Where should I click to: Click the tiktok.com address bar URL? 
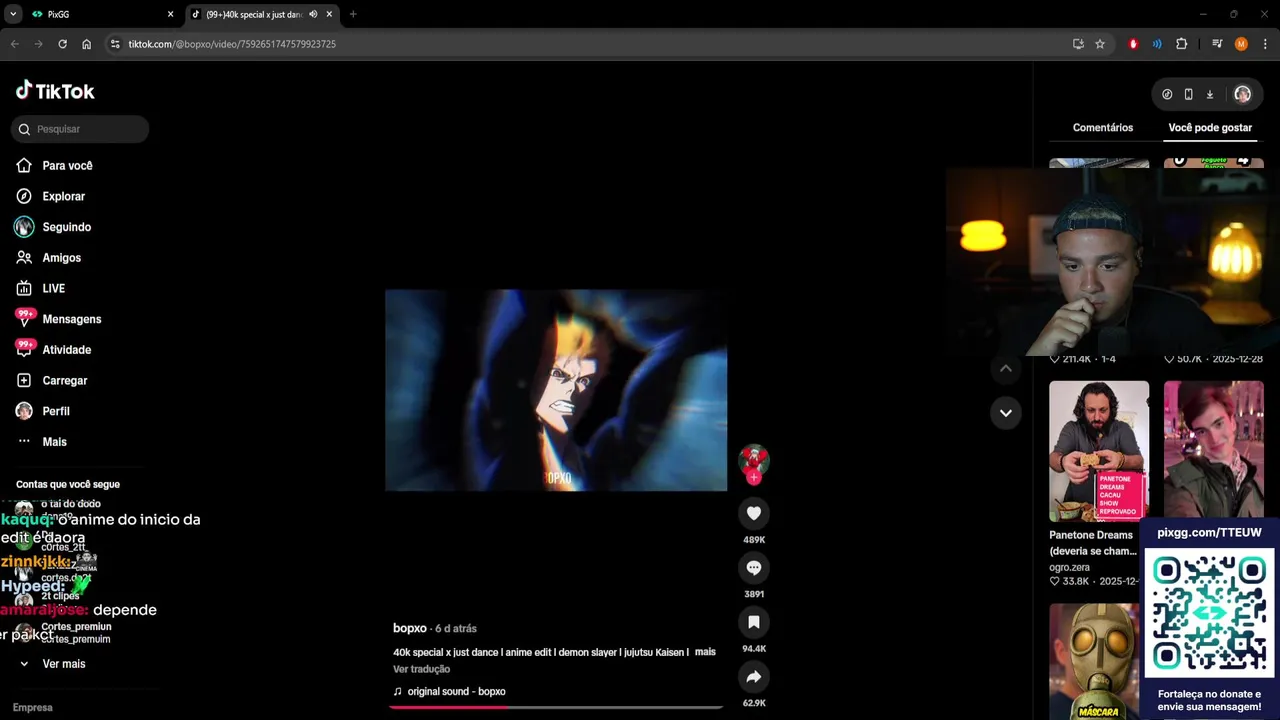pos(232,44)
